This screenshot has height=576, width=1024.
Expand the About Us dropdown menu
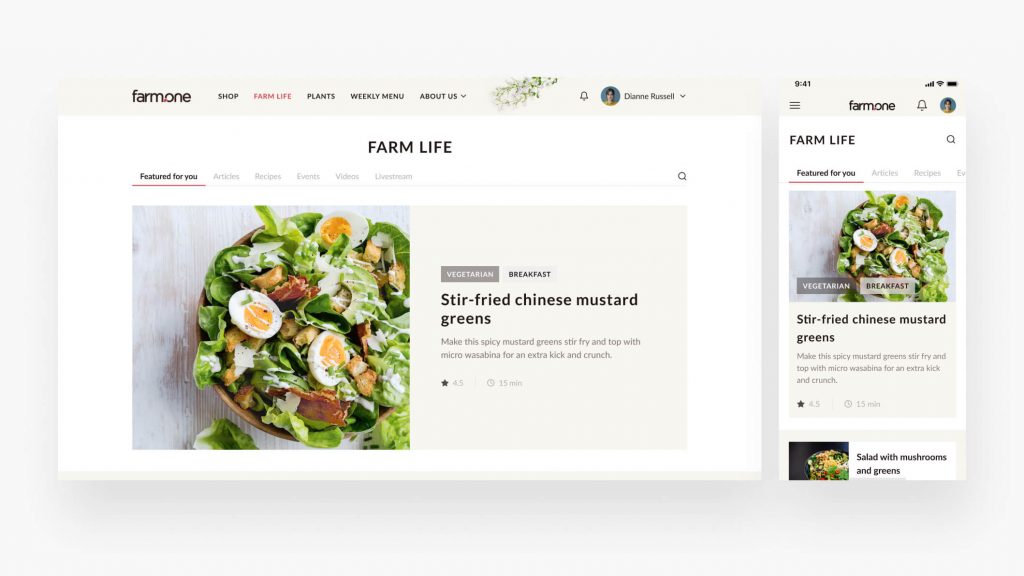(443, 96)
